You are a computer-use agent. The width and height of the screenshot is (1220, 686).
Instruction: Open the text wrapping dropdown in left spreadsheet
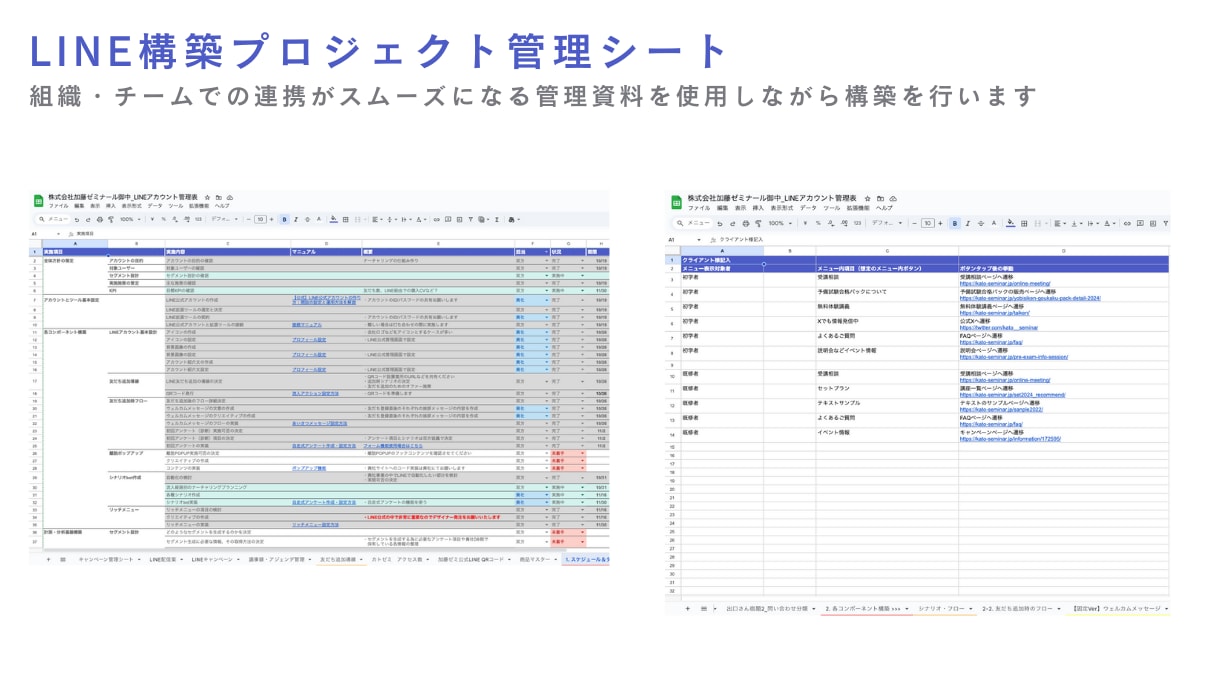pos(405,219)
